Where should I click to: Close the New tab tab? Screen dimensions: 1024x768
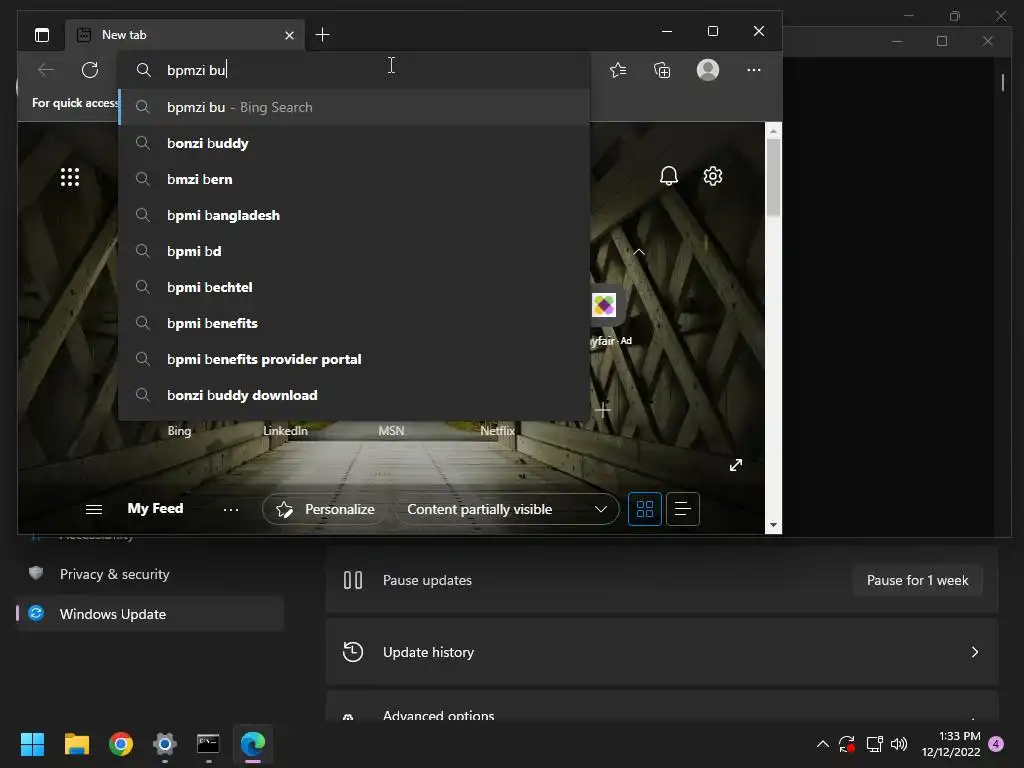[289, 35]
